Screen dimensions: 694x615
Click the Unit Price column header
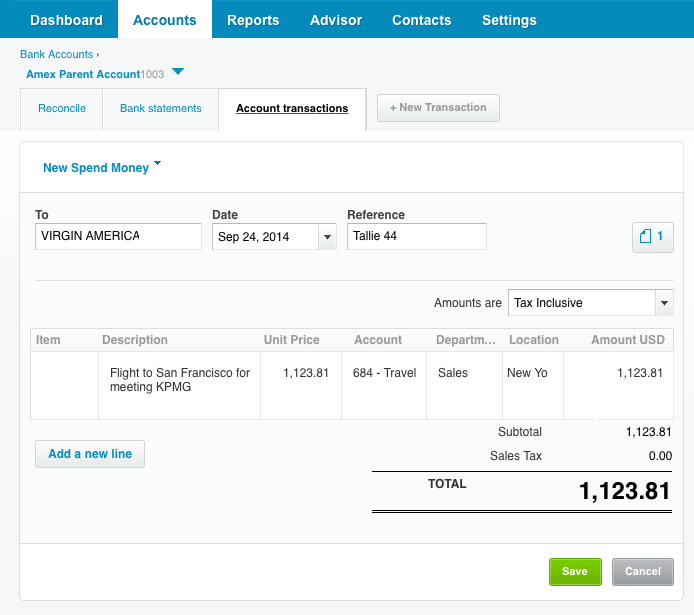(x=292, y=340)
